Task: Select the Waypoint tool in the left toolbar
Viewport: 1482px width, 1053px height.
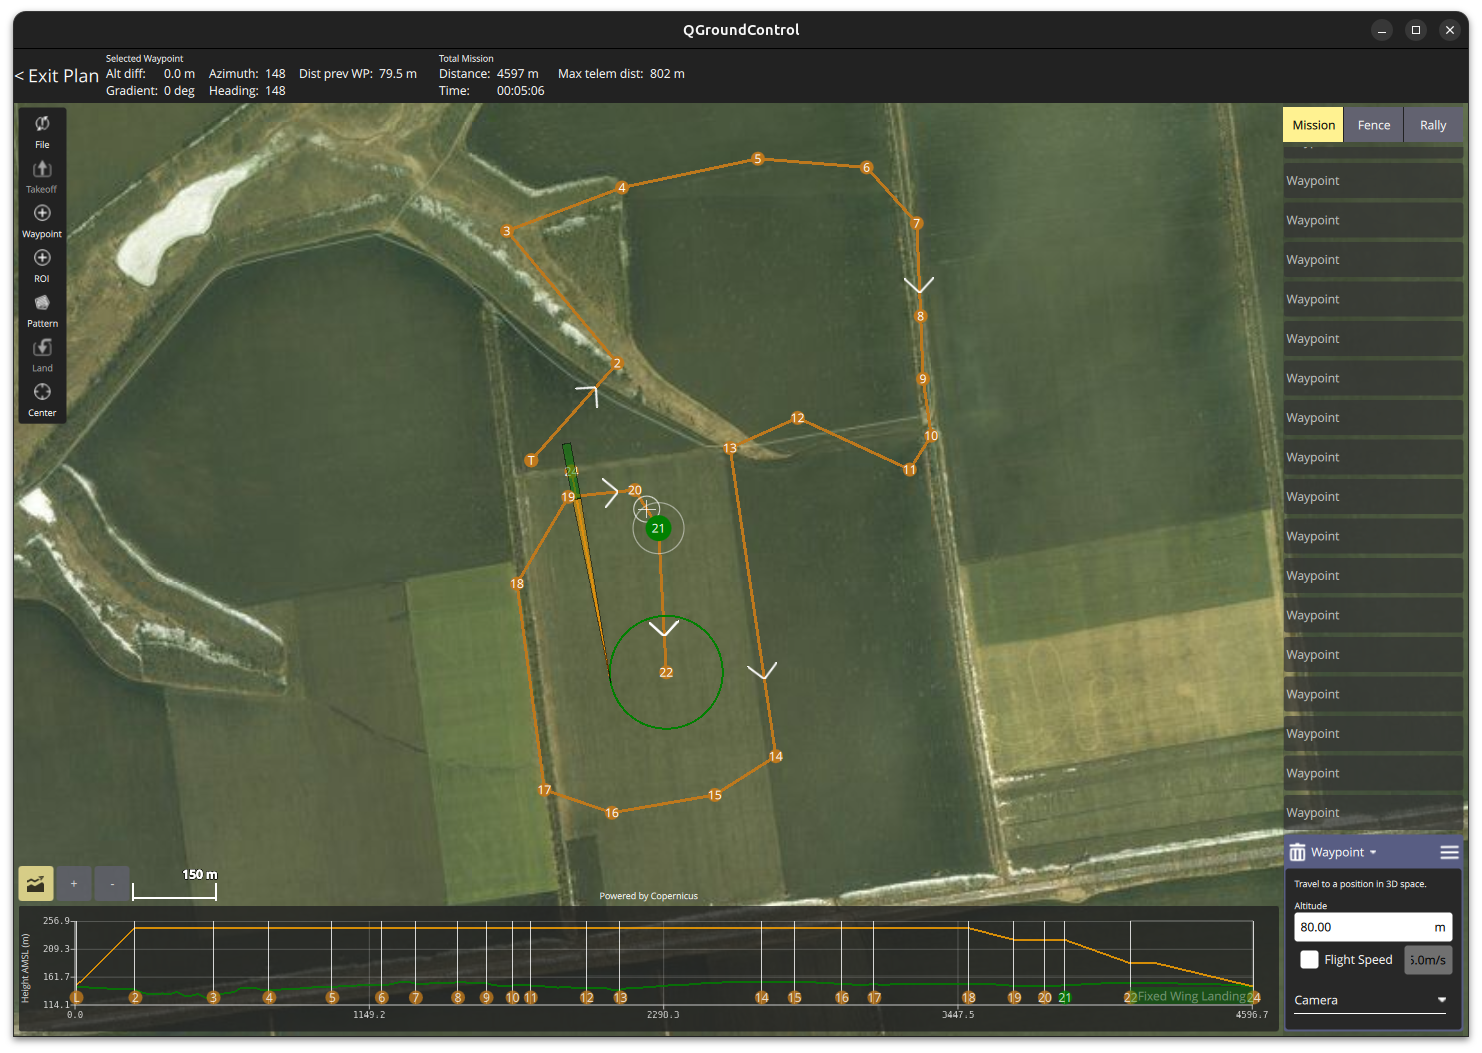Action: pyautogui.click(x=42, y=221)
